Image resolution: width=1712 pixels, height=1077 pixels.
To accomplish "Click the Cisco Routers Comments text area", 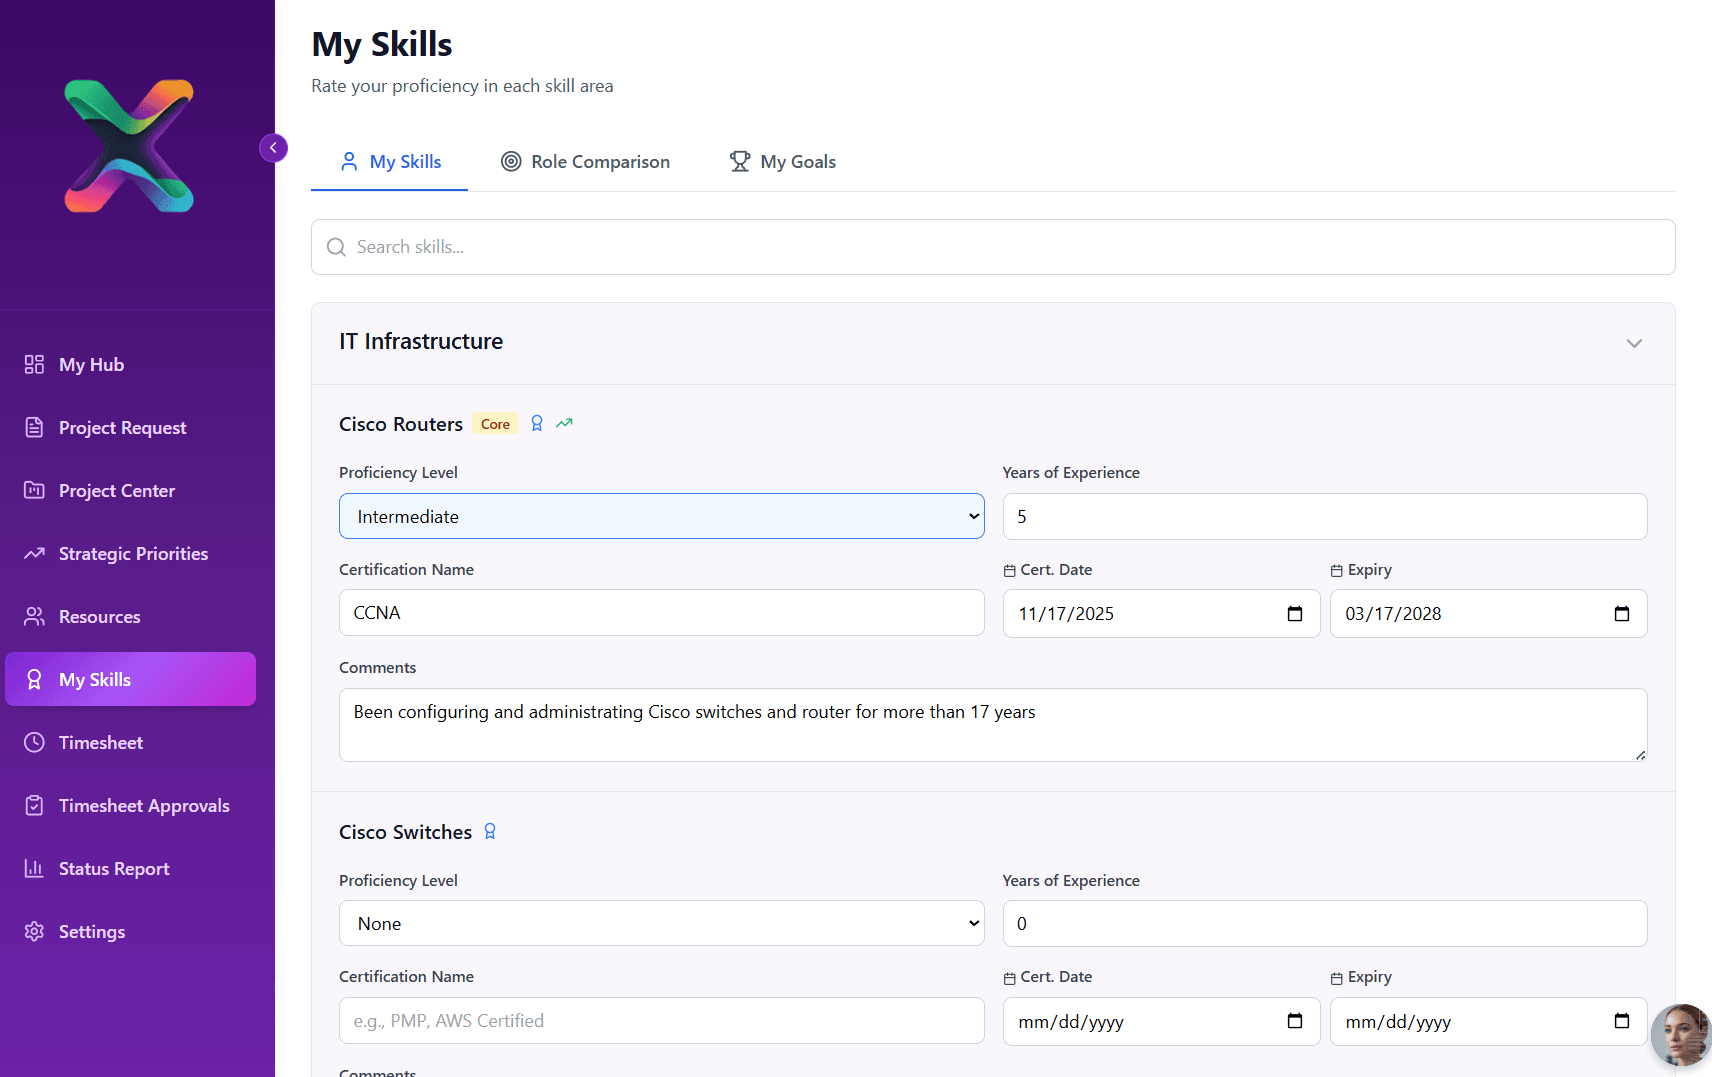I will (993, 725).
